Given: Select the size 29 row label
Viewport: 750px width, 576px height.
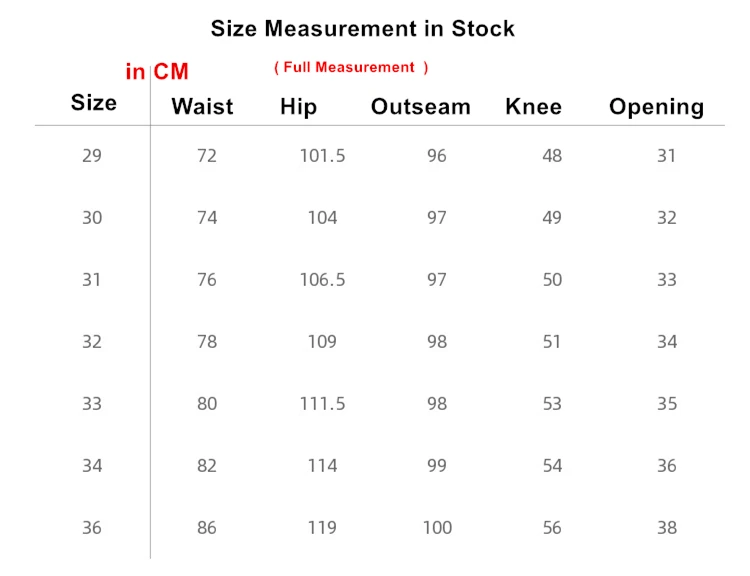Looking at the screenshot, I should pos(92,156).
